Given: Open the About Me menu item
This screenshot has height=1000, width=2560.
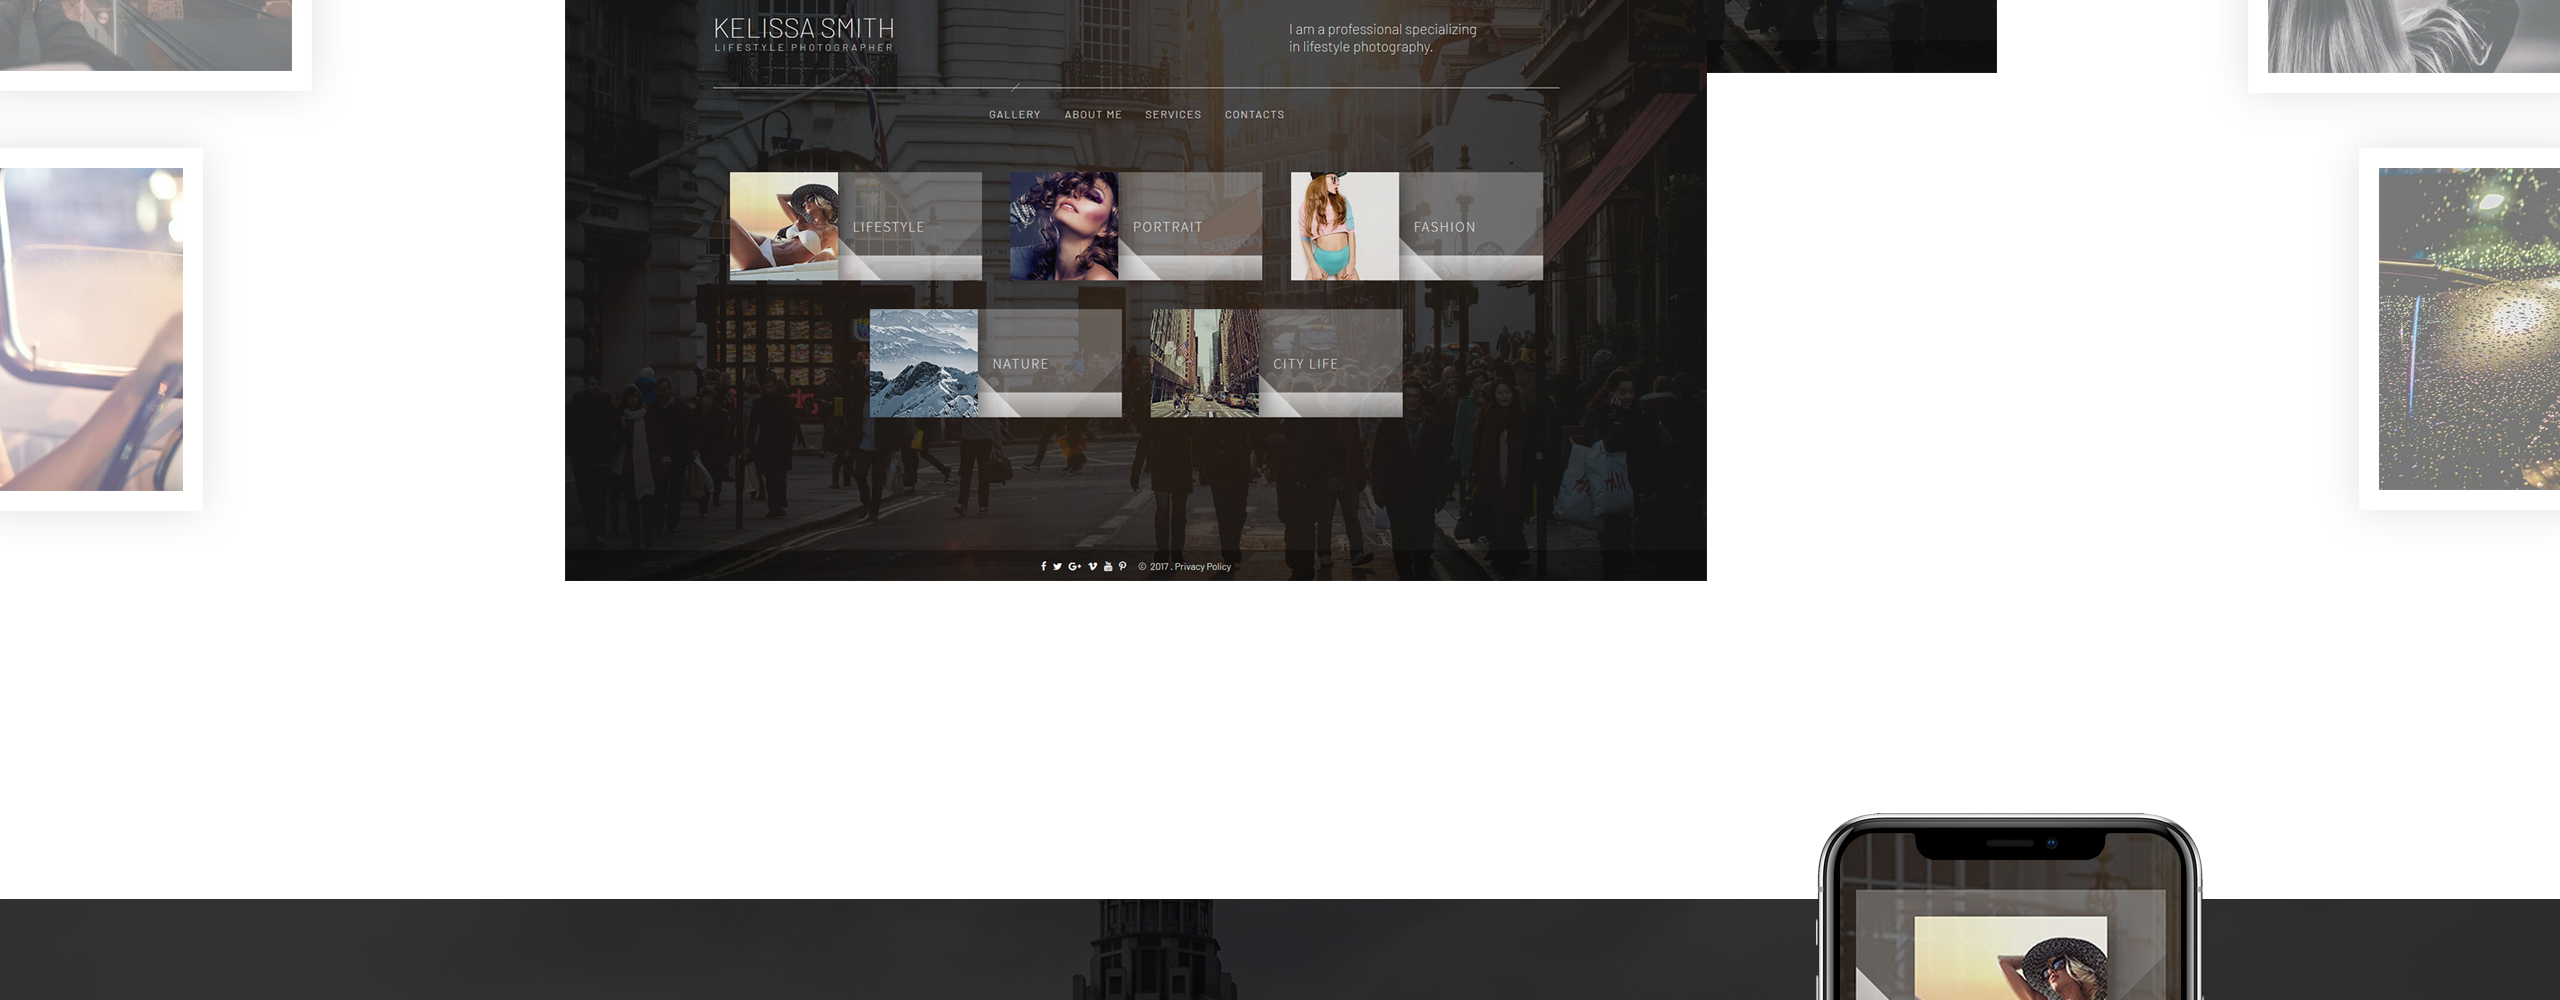Looking at the screenshot, I should pyautogui.click(x=1093, y=115).
